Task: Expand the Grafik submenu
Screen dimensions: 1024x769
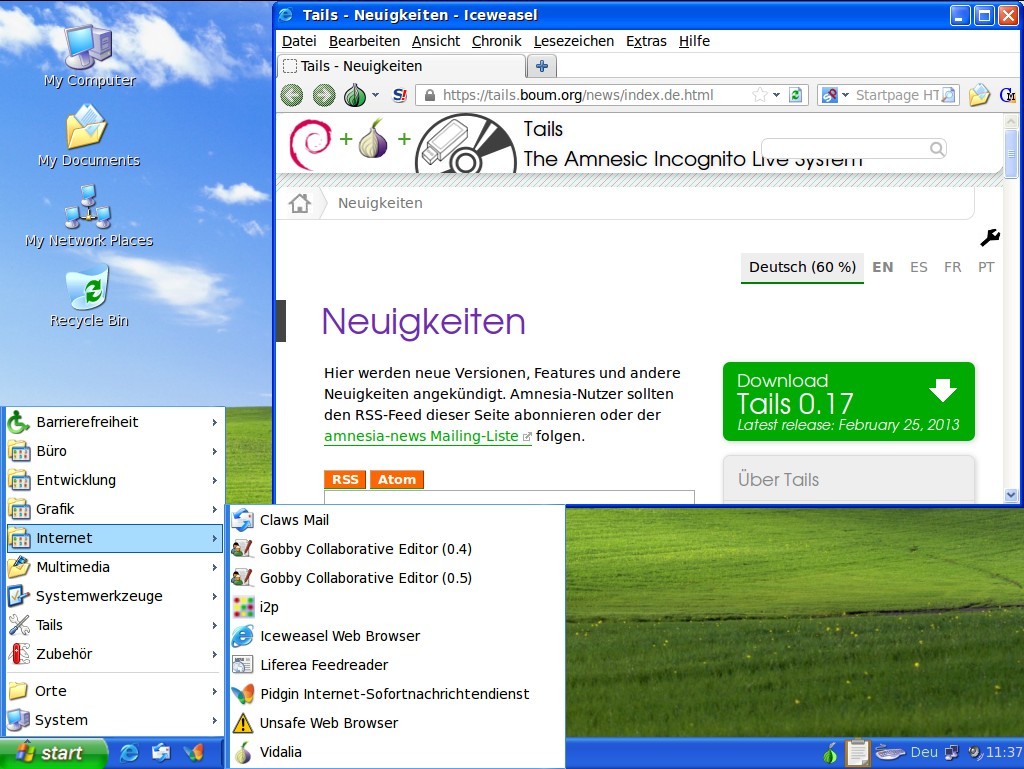Action: (x=115, y=509)
